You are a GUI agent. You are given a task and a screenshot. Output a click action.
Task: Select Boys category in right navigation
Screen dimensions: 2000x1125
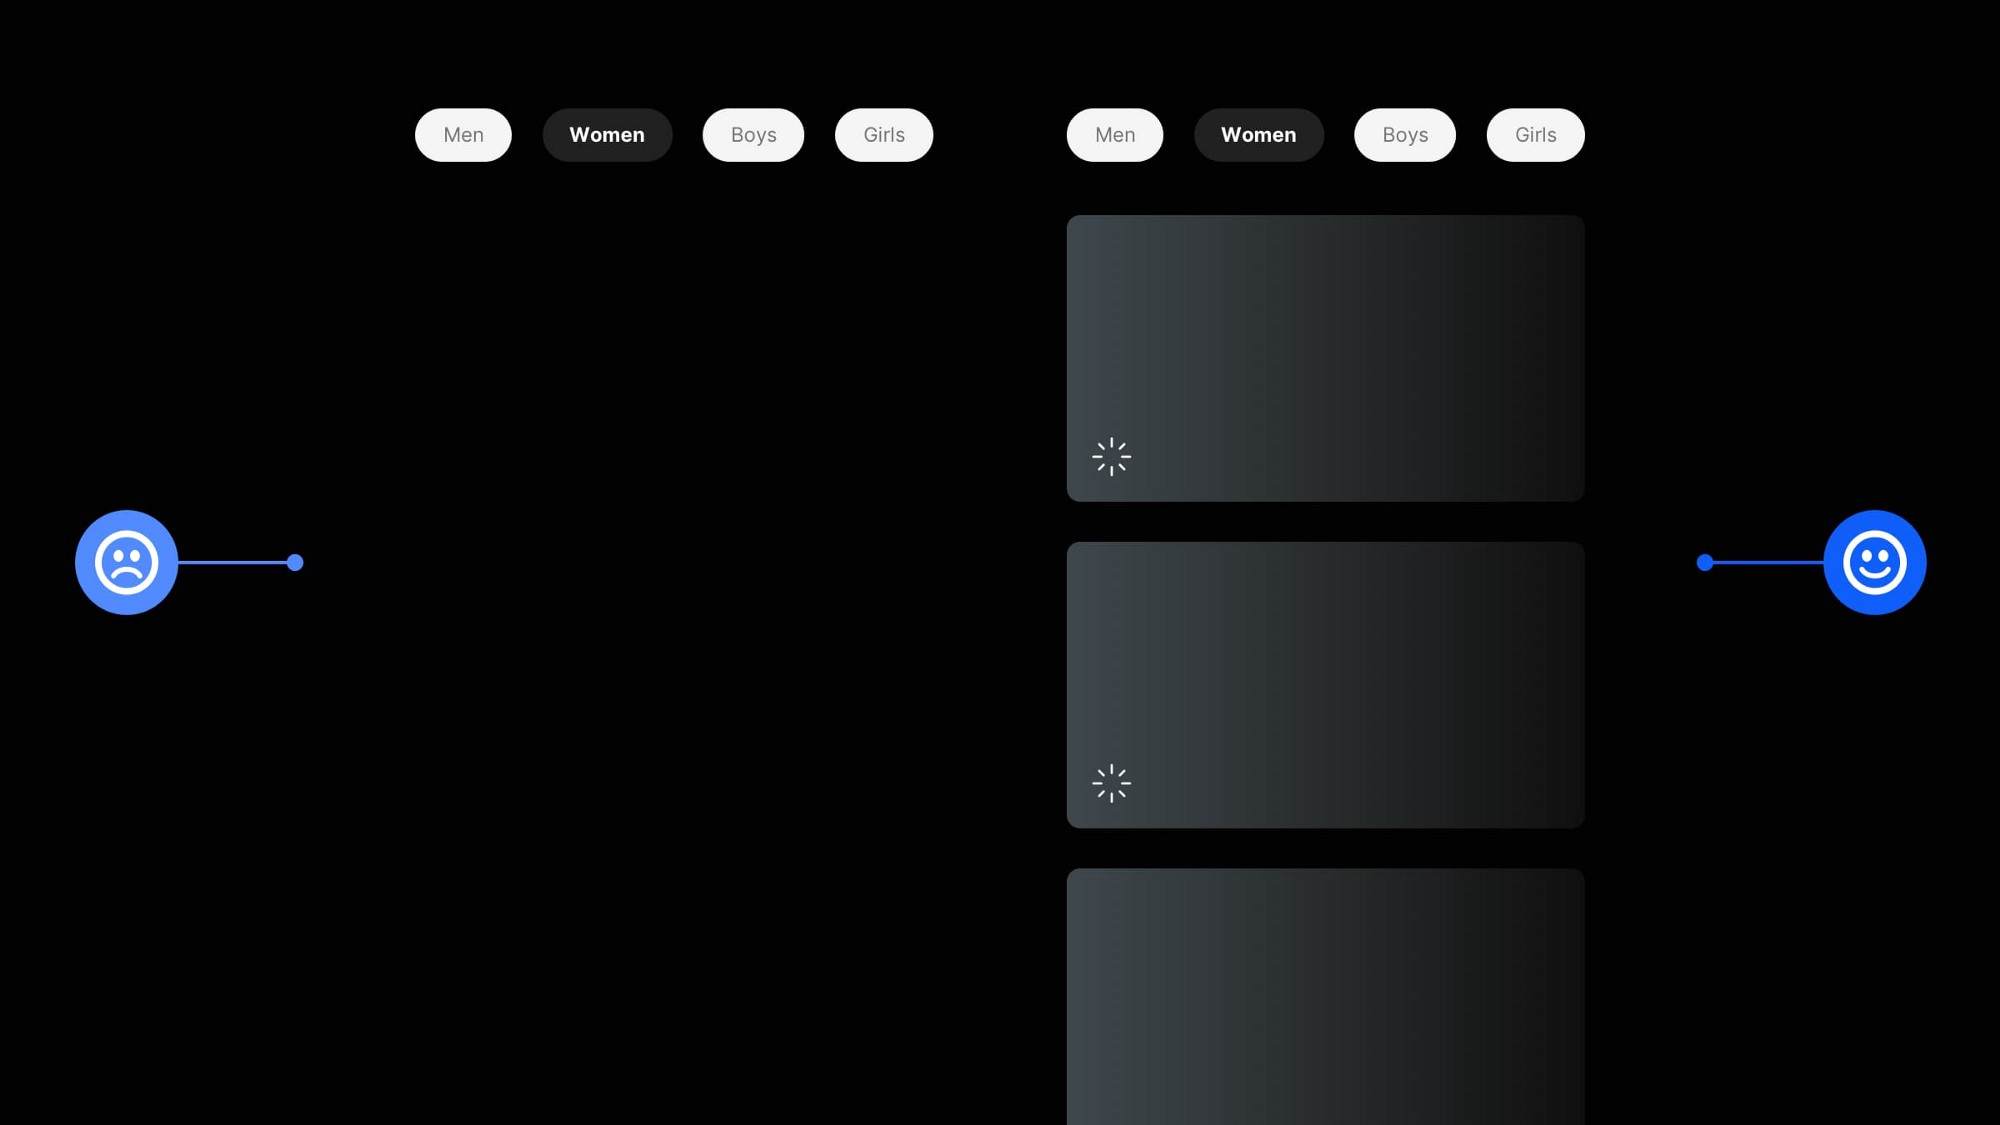point(1404,135)
